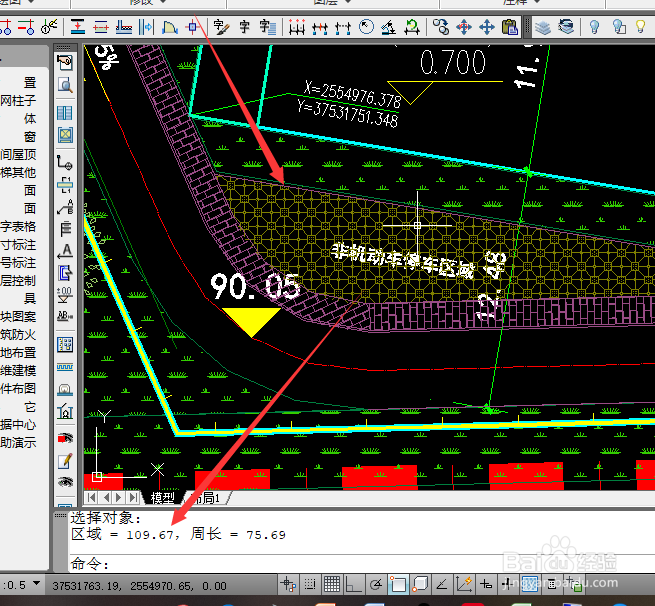
Task: Toggle grid display in status bar
Action: (x=332, y=584)
